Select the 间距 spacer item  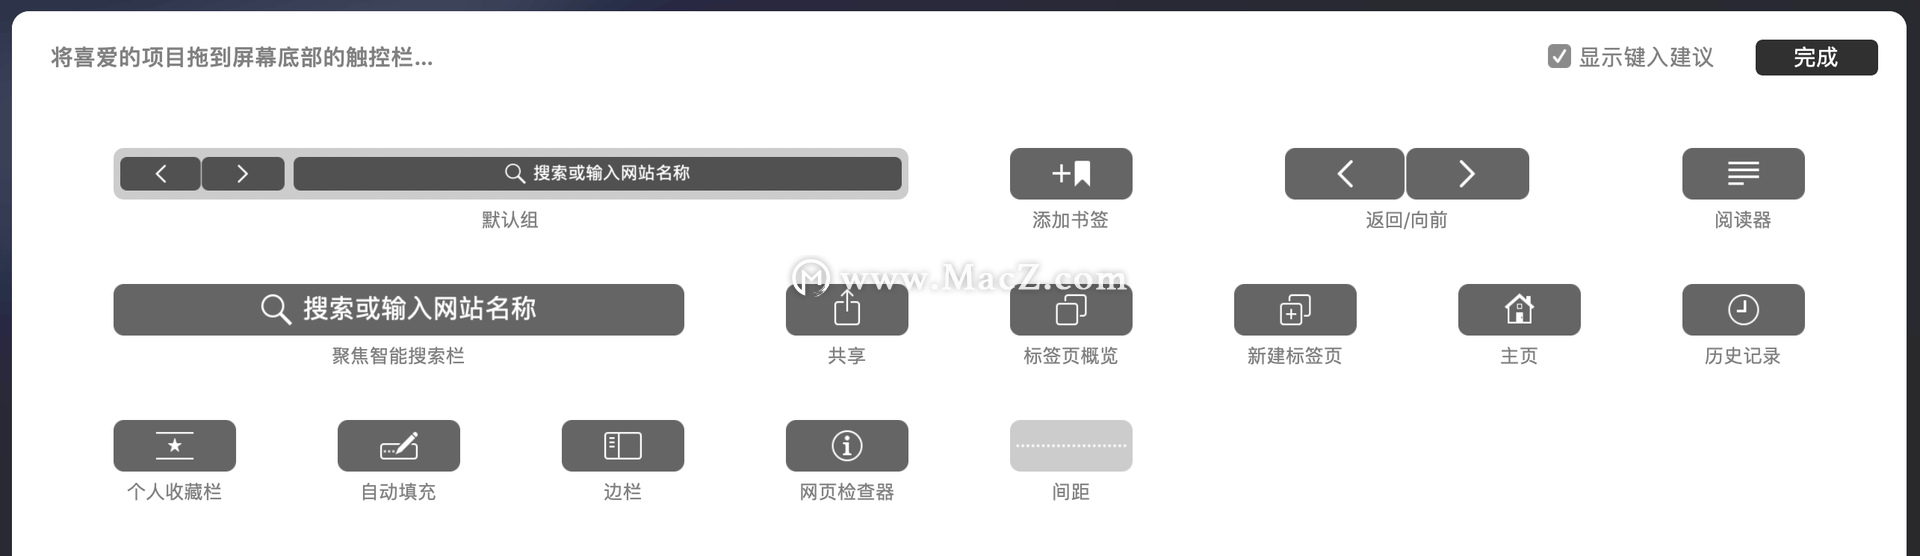tap(1071, 446)
